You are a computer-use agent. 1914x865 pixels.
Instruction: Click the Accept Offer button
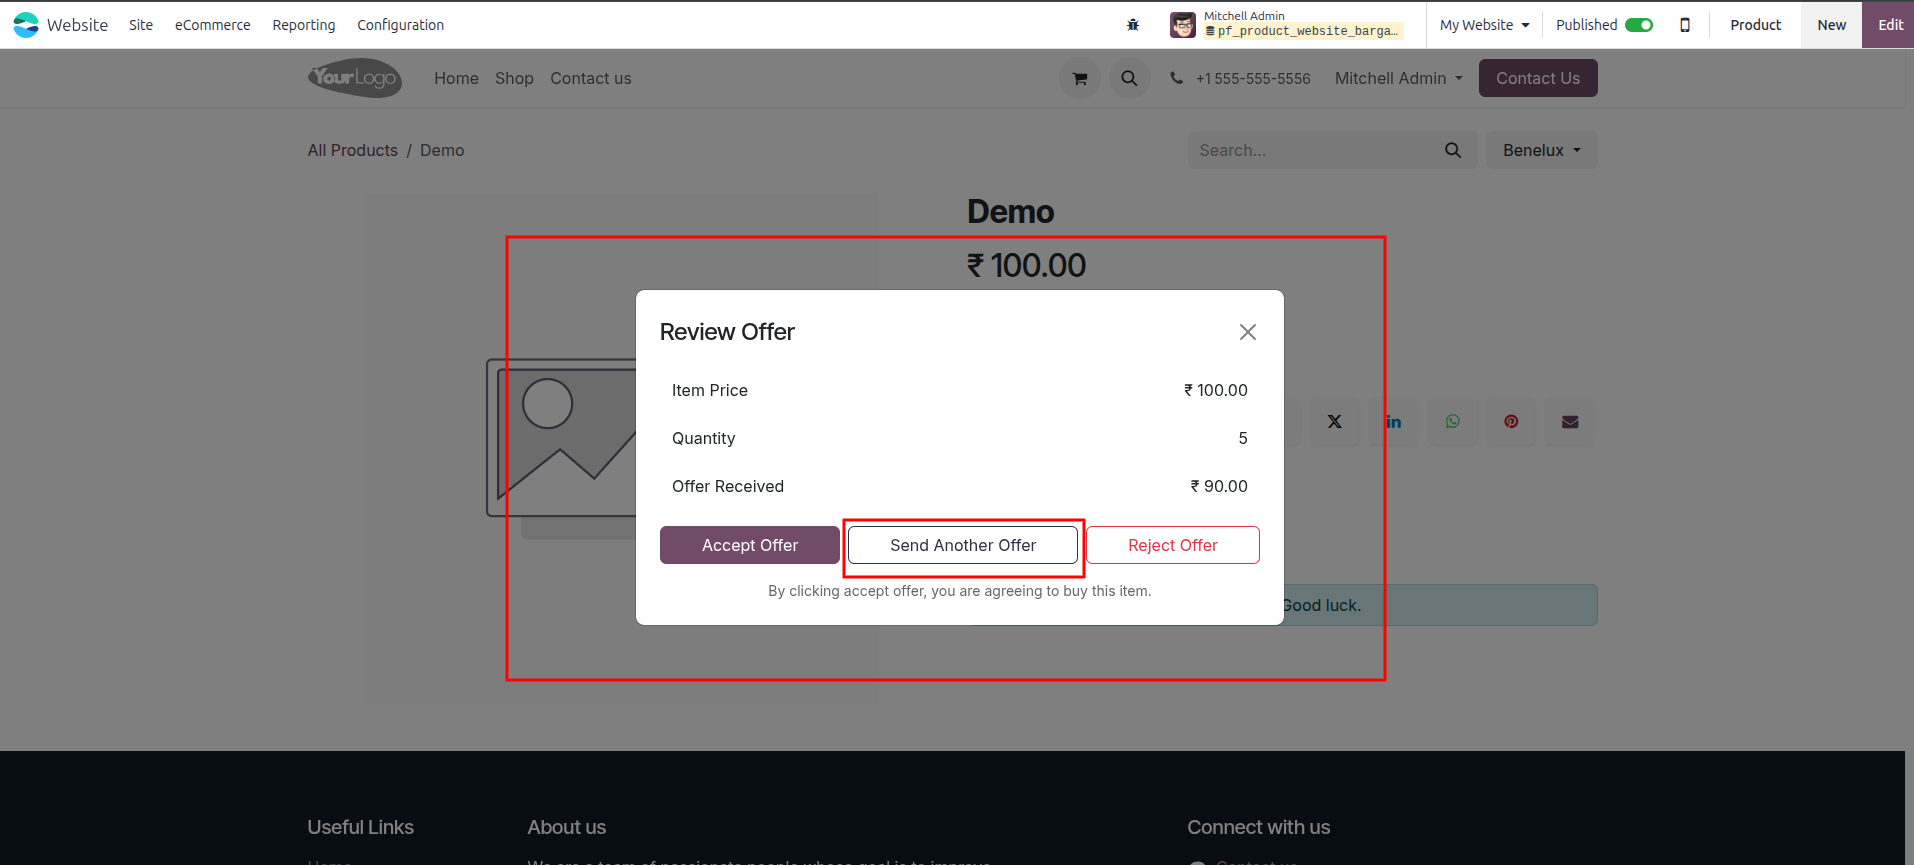750,545
